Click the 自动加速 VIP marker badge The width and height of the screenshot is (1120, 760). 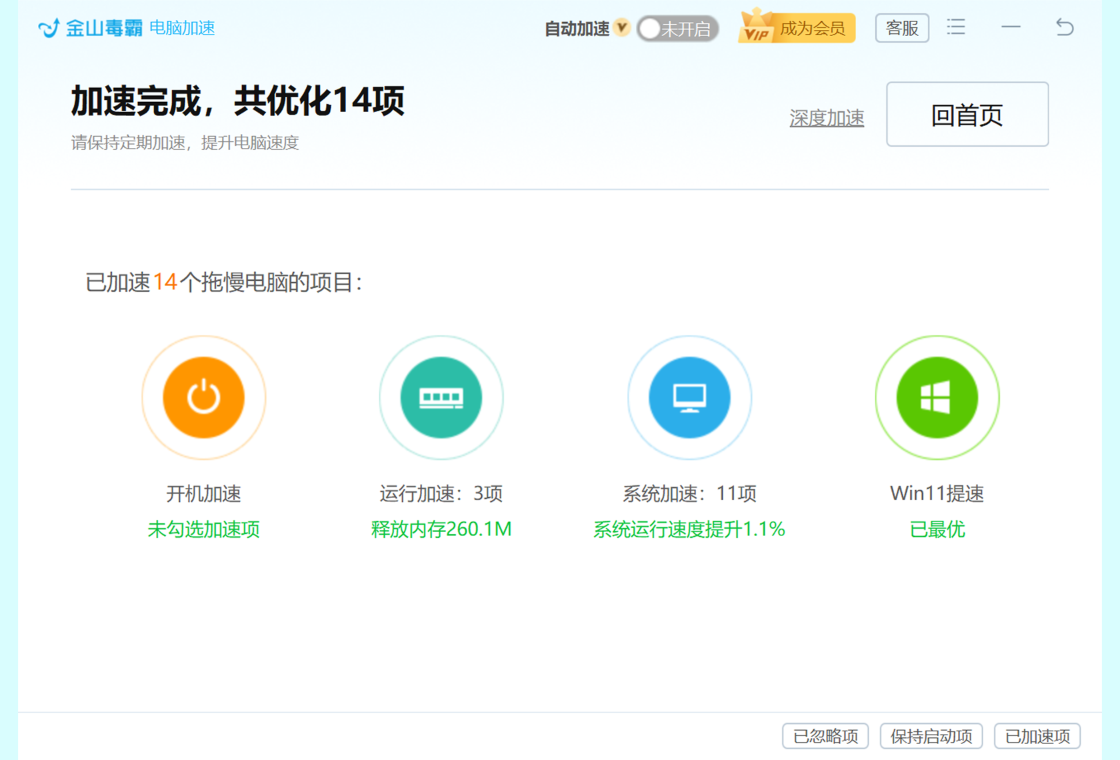pyautogui.click(x=622, y=28)
